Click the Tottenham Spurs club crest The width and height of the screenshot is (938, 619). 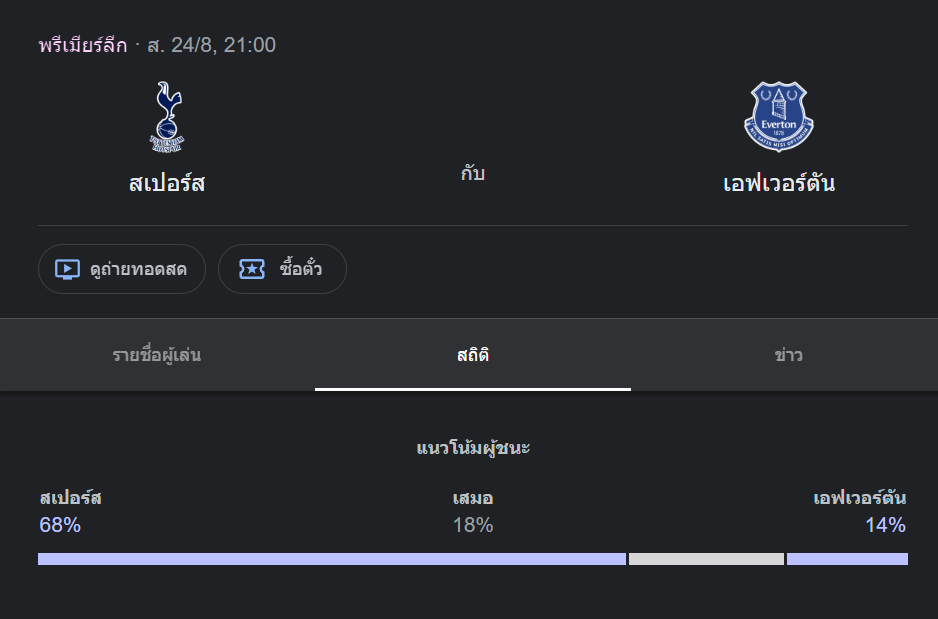[167, 117]
